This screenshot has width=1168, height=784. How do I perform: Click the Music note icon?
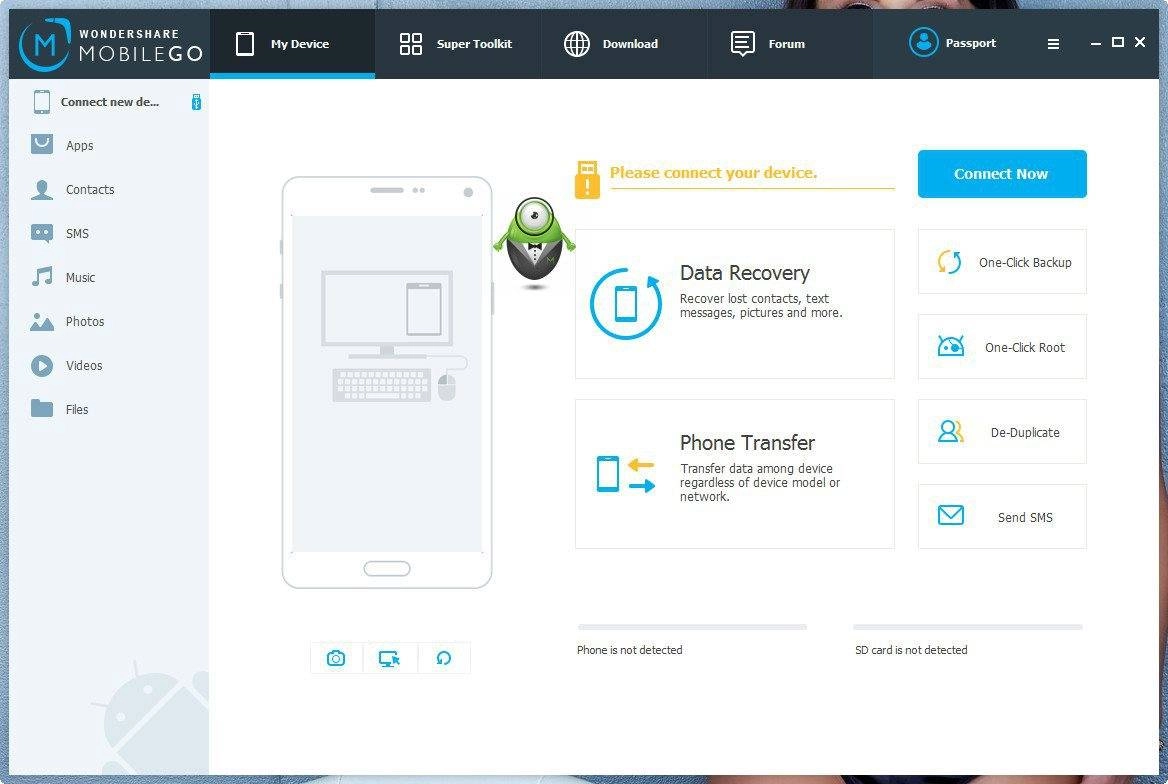(42, 276)
